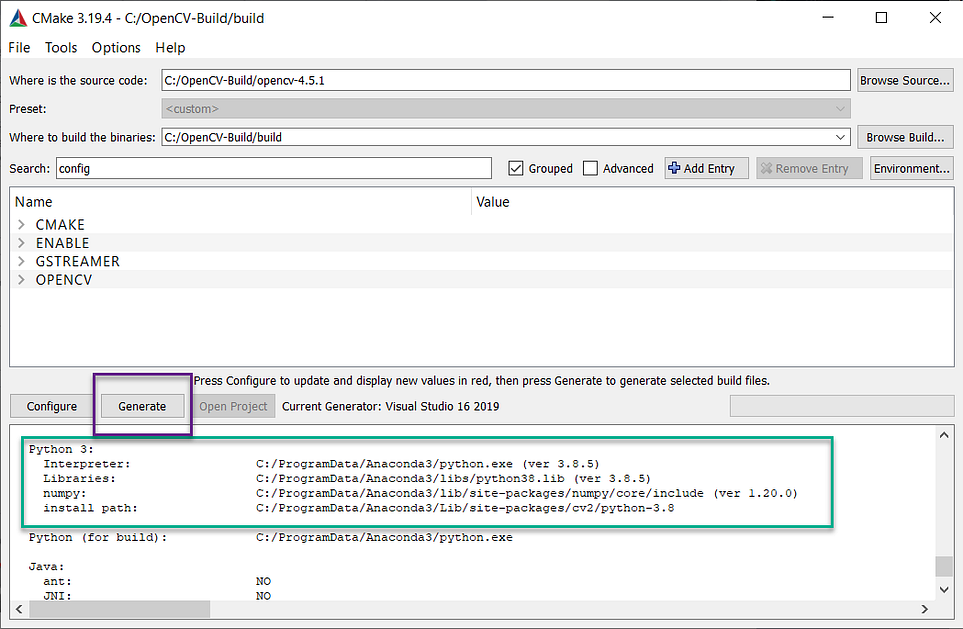Click the output log scroll up arrow
Screen dimensions: 963x629
(x=944, y=435)
